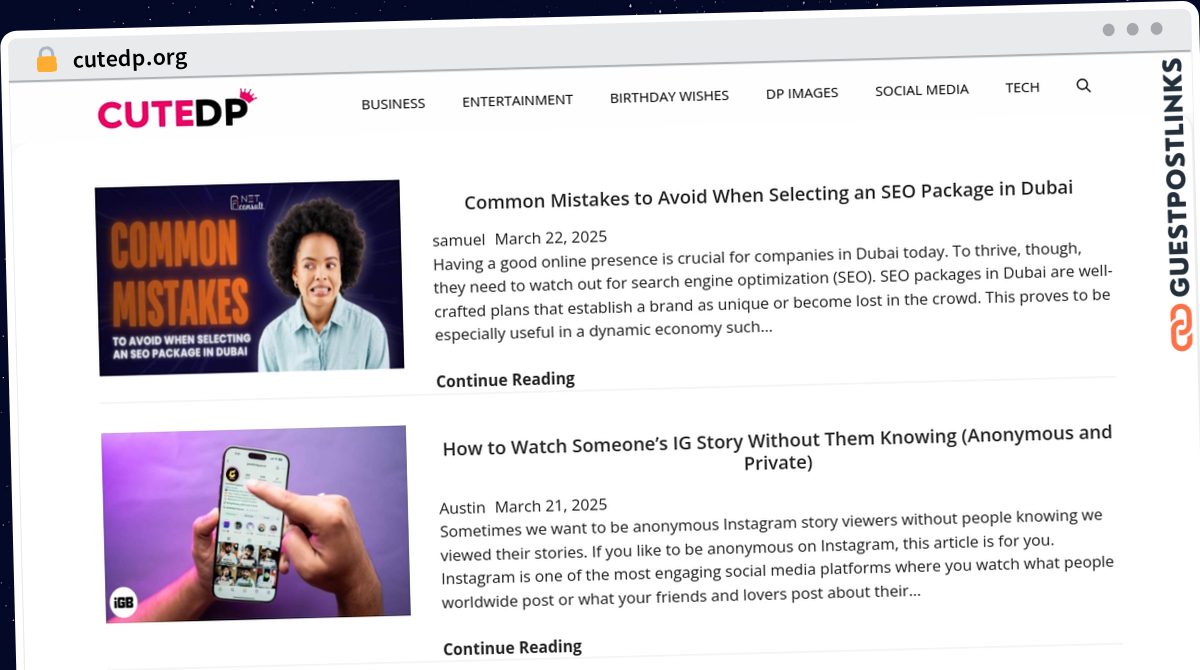Open the Watch Someone's IG Story article title
Image resolution: width=1200 pixels, height=670 pixels.
click(777, 448)
